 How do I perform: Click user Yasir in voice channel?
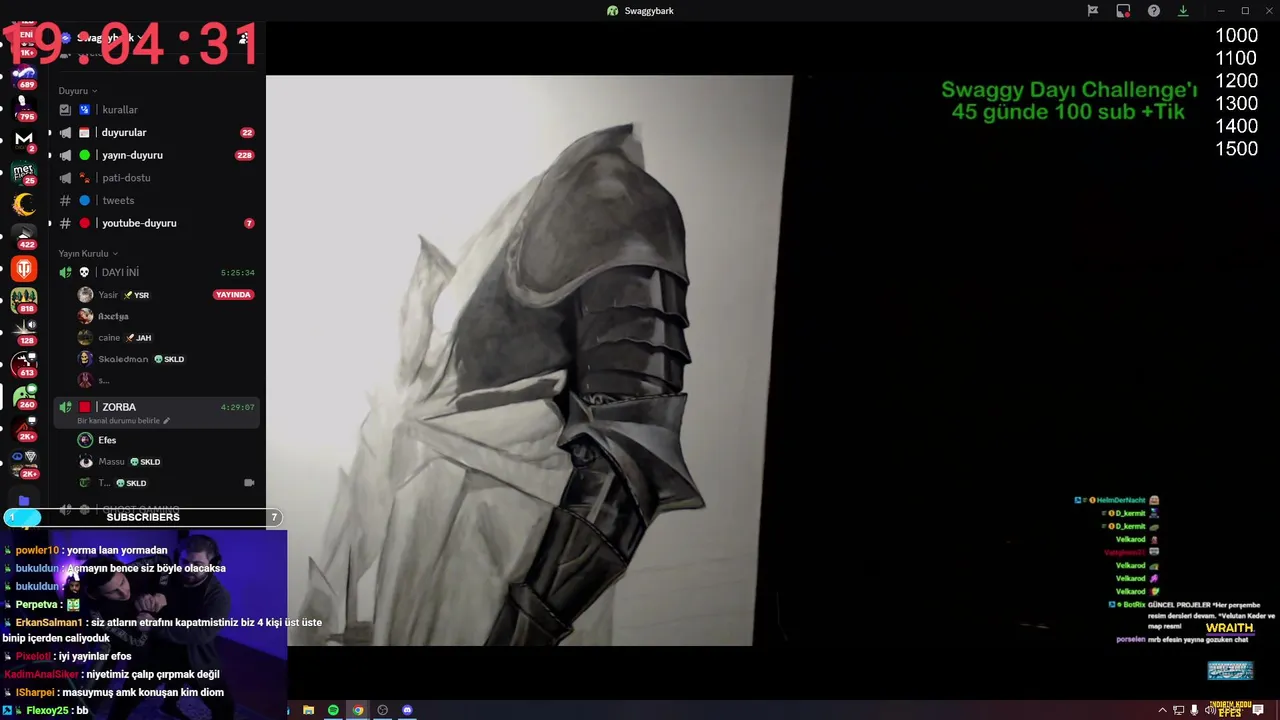109,295
